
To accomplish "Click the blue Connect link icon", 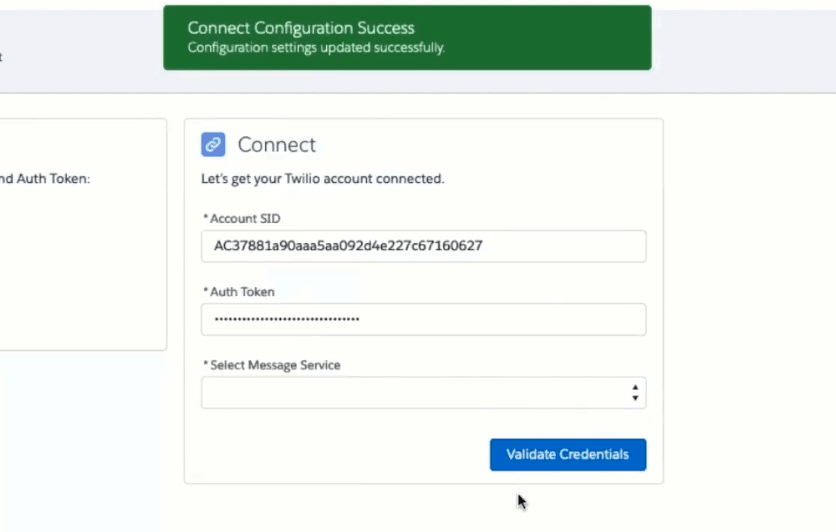I will pyautogui.click(x=213, y=145).
